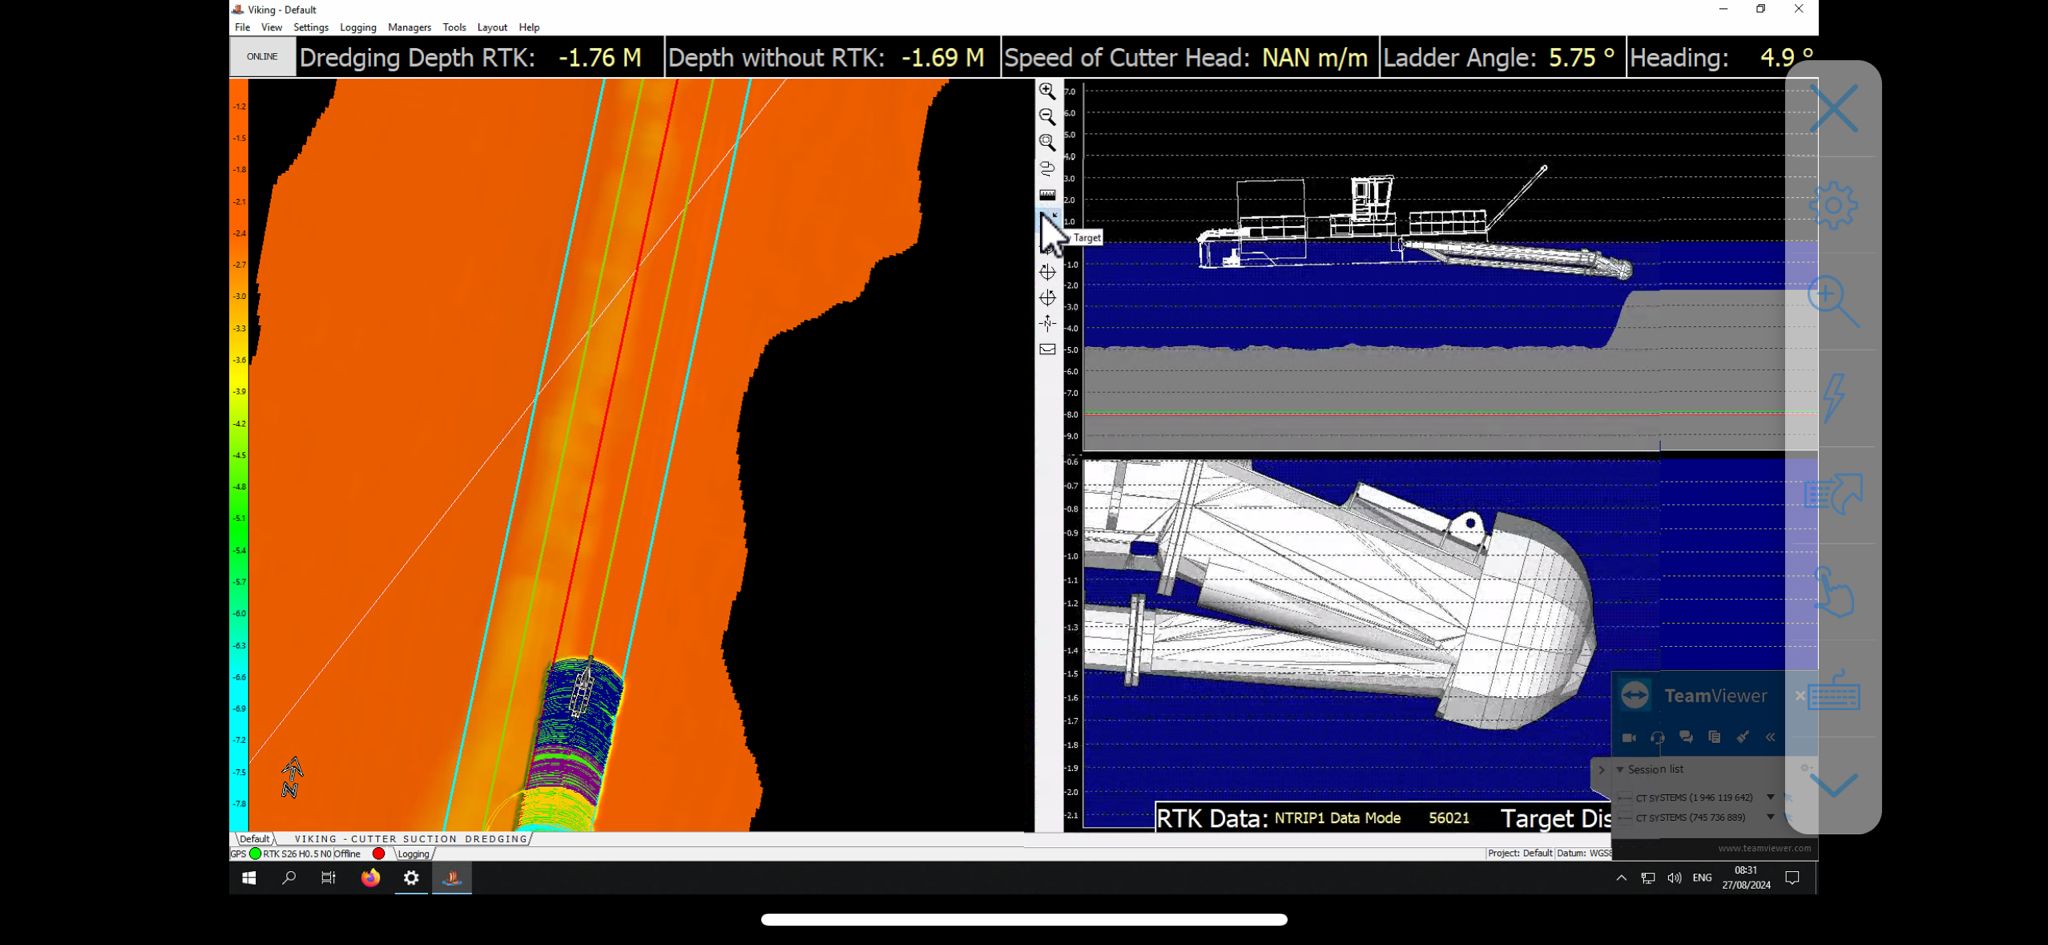Open the Logging menu

[358, 27]
